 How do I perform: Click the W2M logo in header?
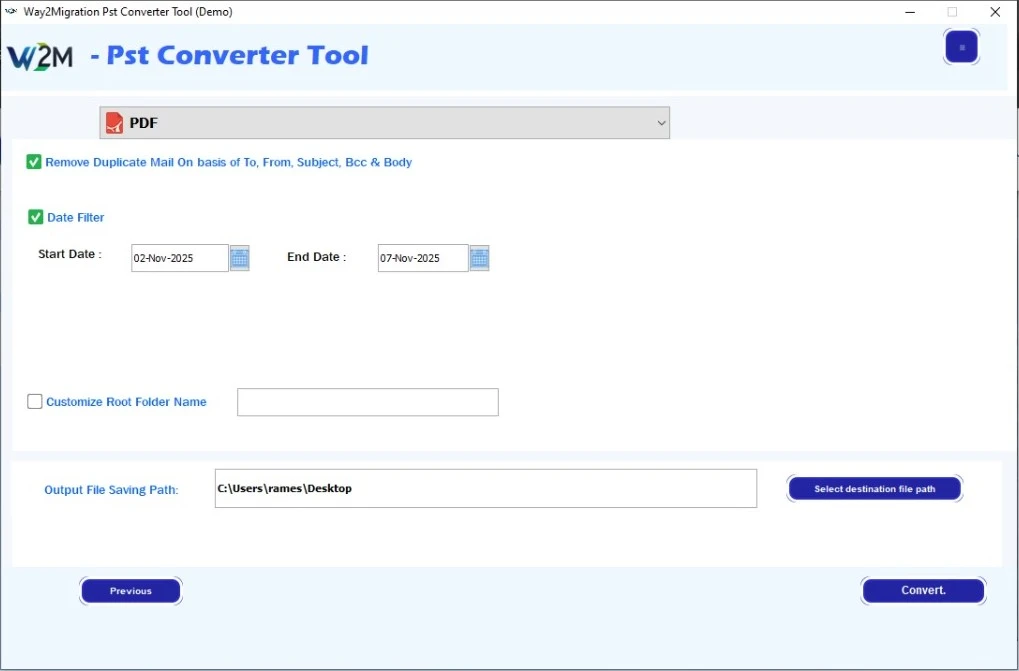tap(41, 56)
